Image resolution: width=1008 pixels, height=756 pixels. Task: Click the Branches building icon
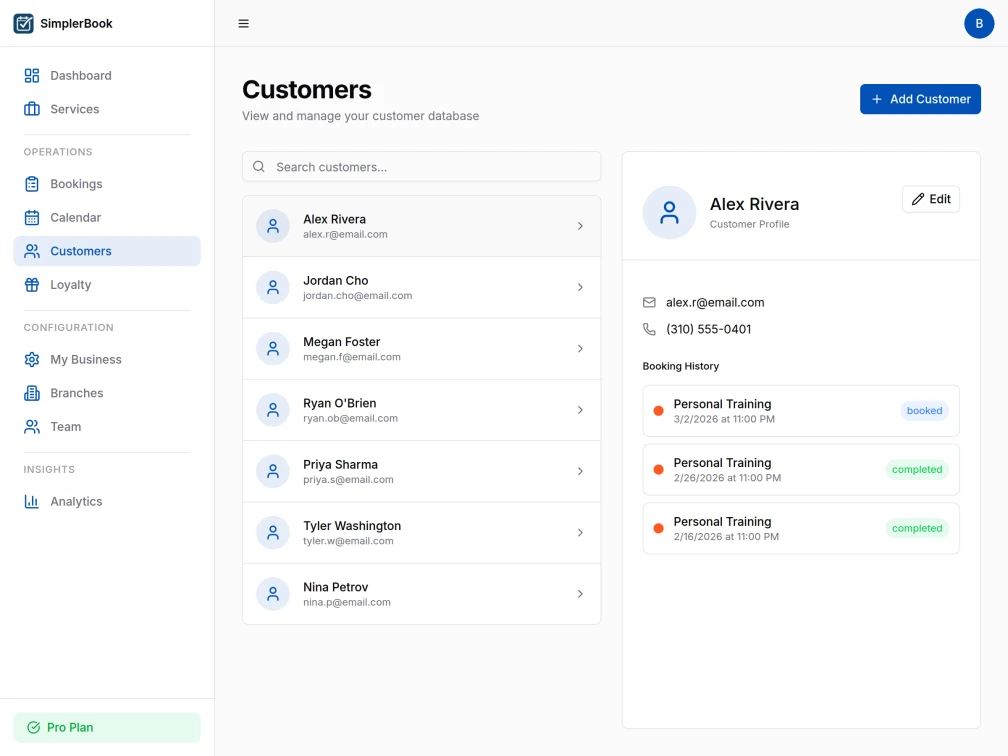click(x=32, y=393)
